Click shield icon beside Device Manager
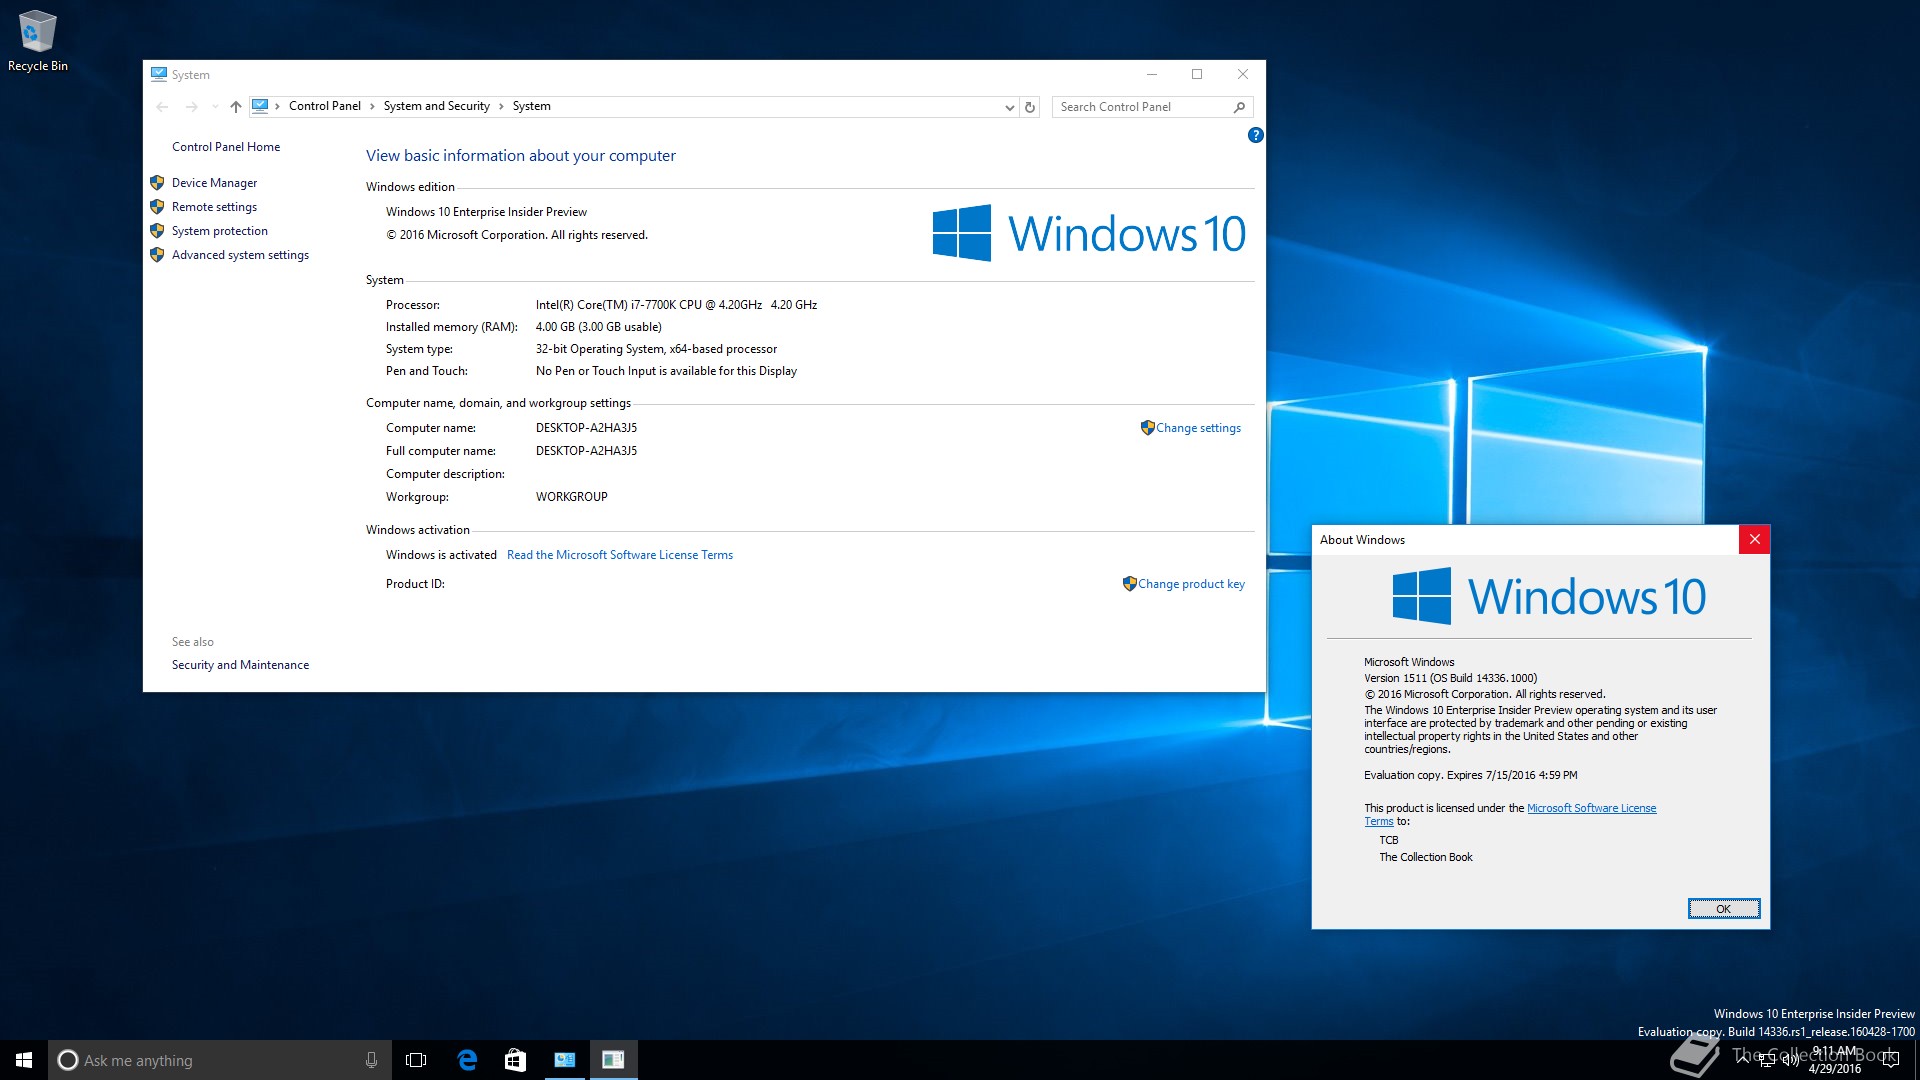Image resolution: width=1920 pixels, height=1080 pixels. [157, 183]
